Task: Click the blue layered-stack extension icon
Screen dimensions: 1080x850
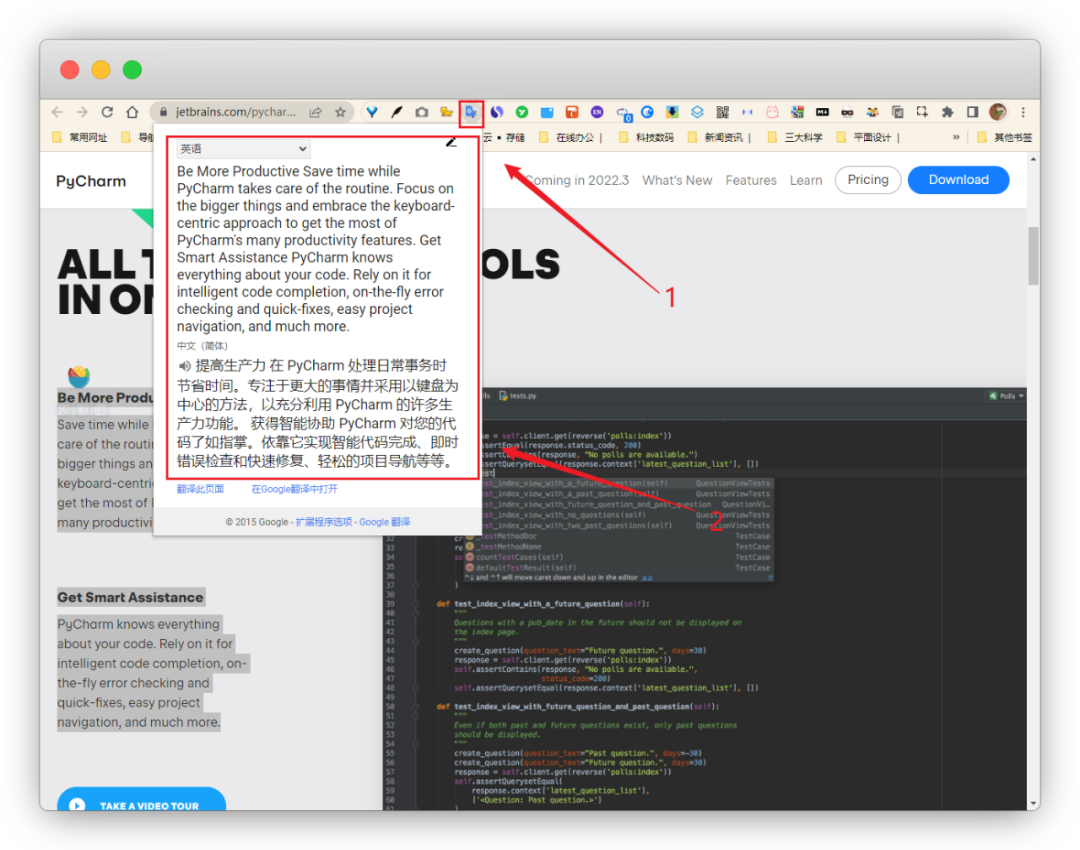Action: point(697,112)
